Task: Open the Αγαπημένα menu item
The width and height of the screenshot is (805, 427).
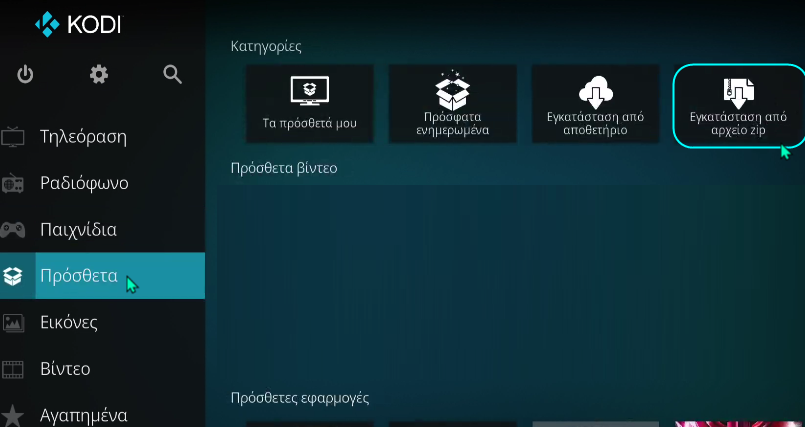Action: [x=102, y=411]
